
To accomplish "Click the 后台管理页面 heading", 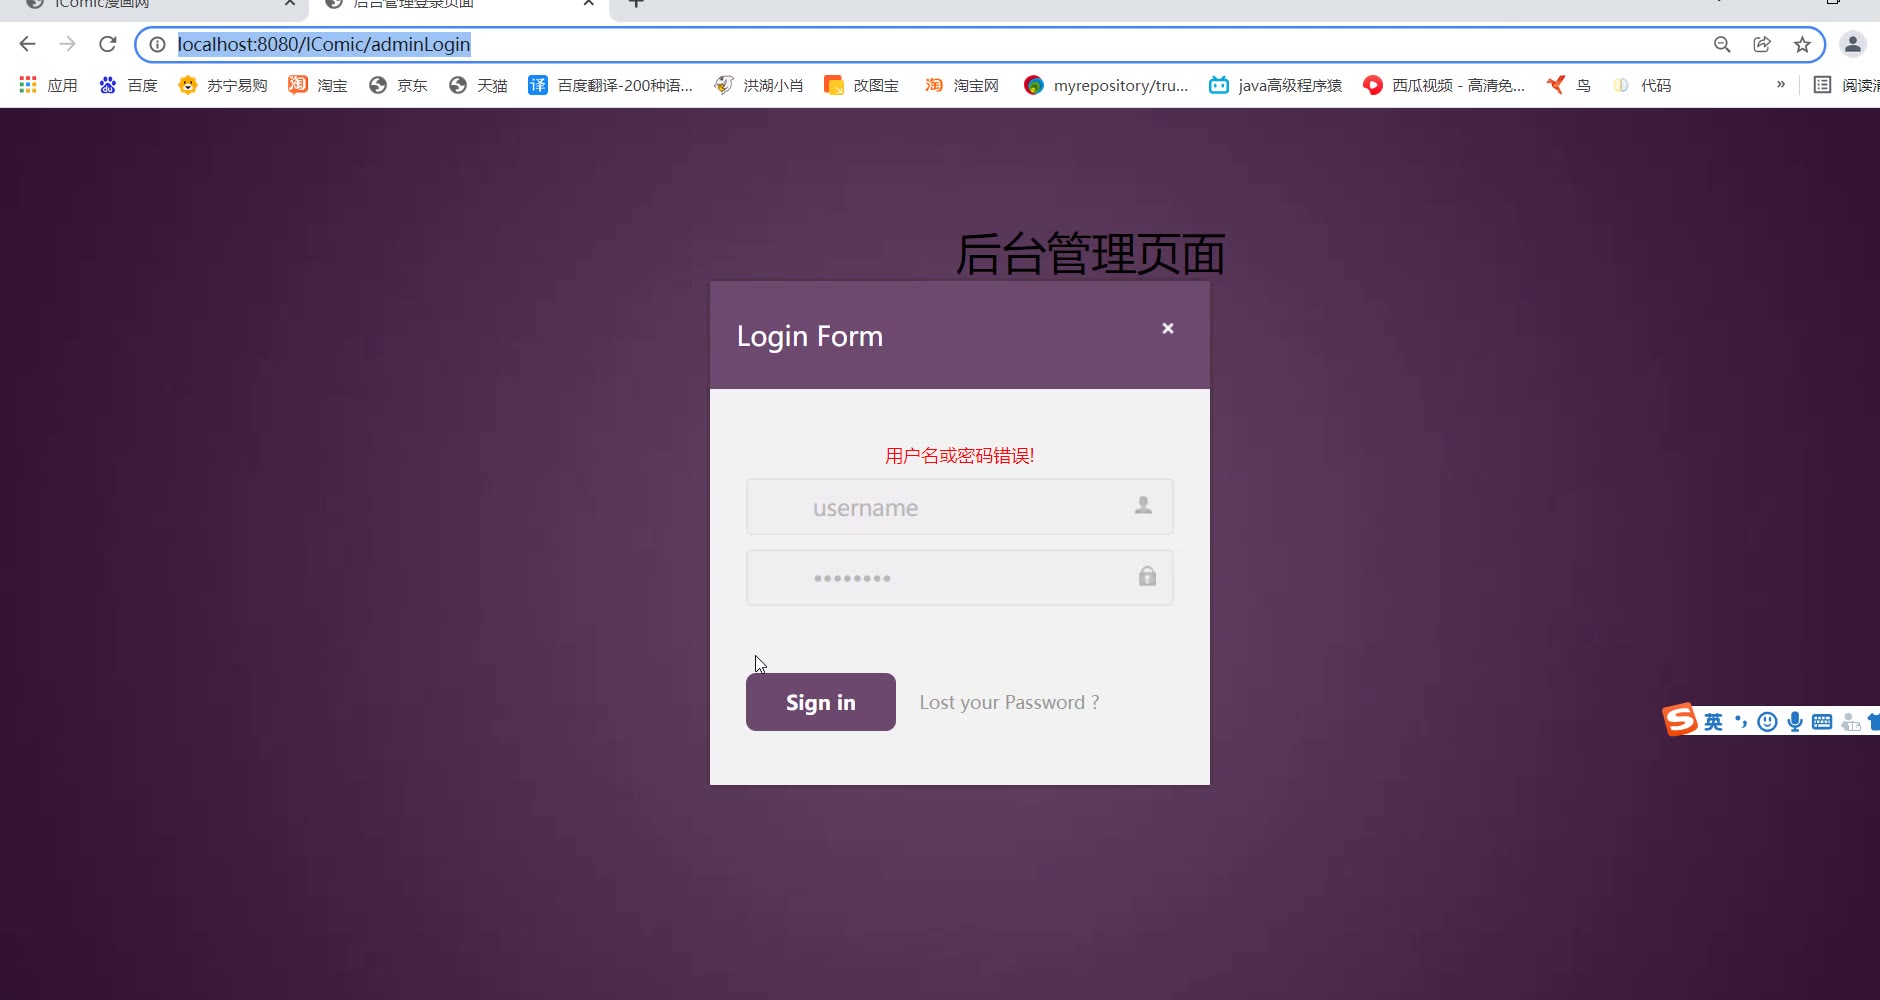I will tap(1090, 254).
